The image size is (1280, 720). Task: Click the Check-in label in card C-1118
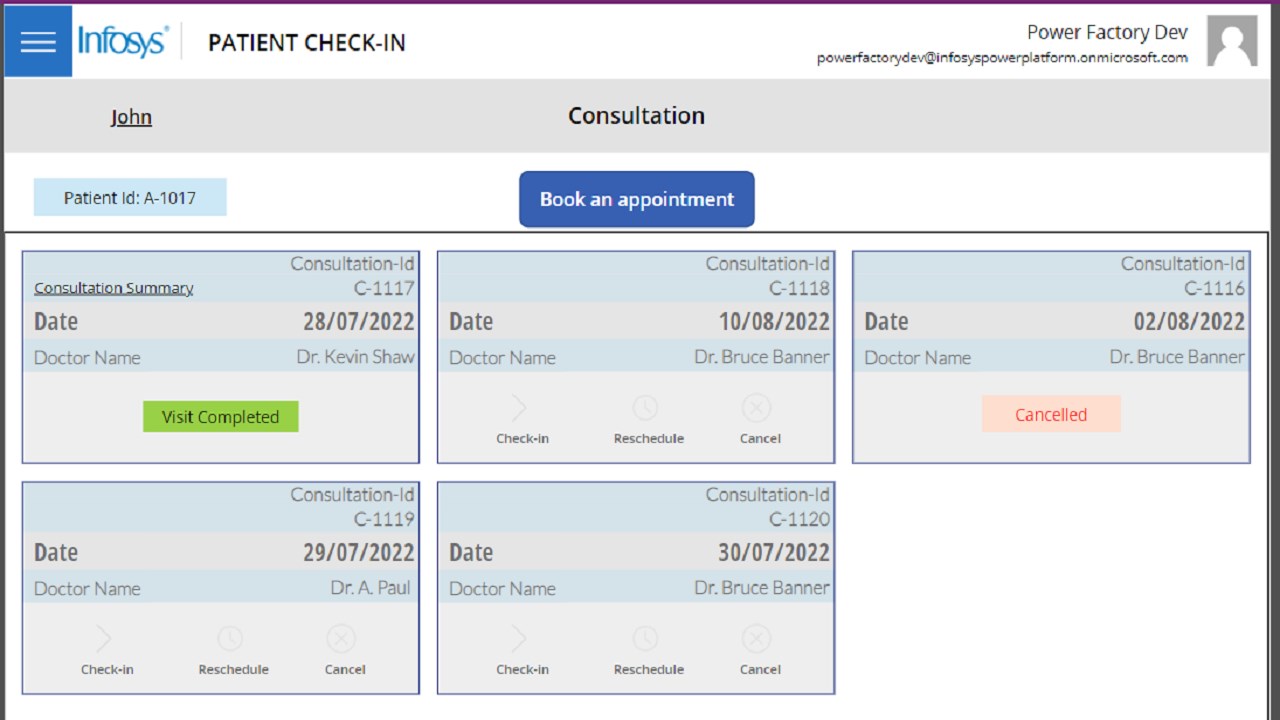(522, 439)
